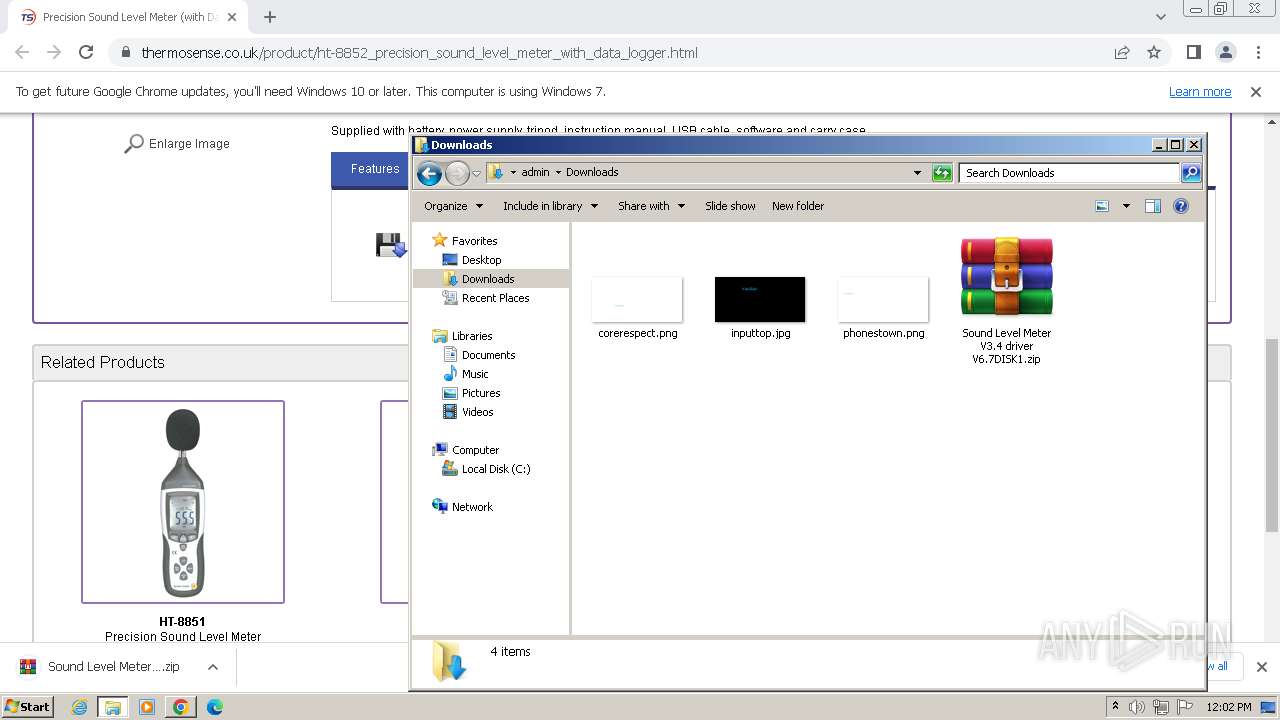Select Network in navigation pane
This screenshot has width=1280, height=720.
click(472, 507)
